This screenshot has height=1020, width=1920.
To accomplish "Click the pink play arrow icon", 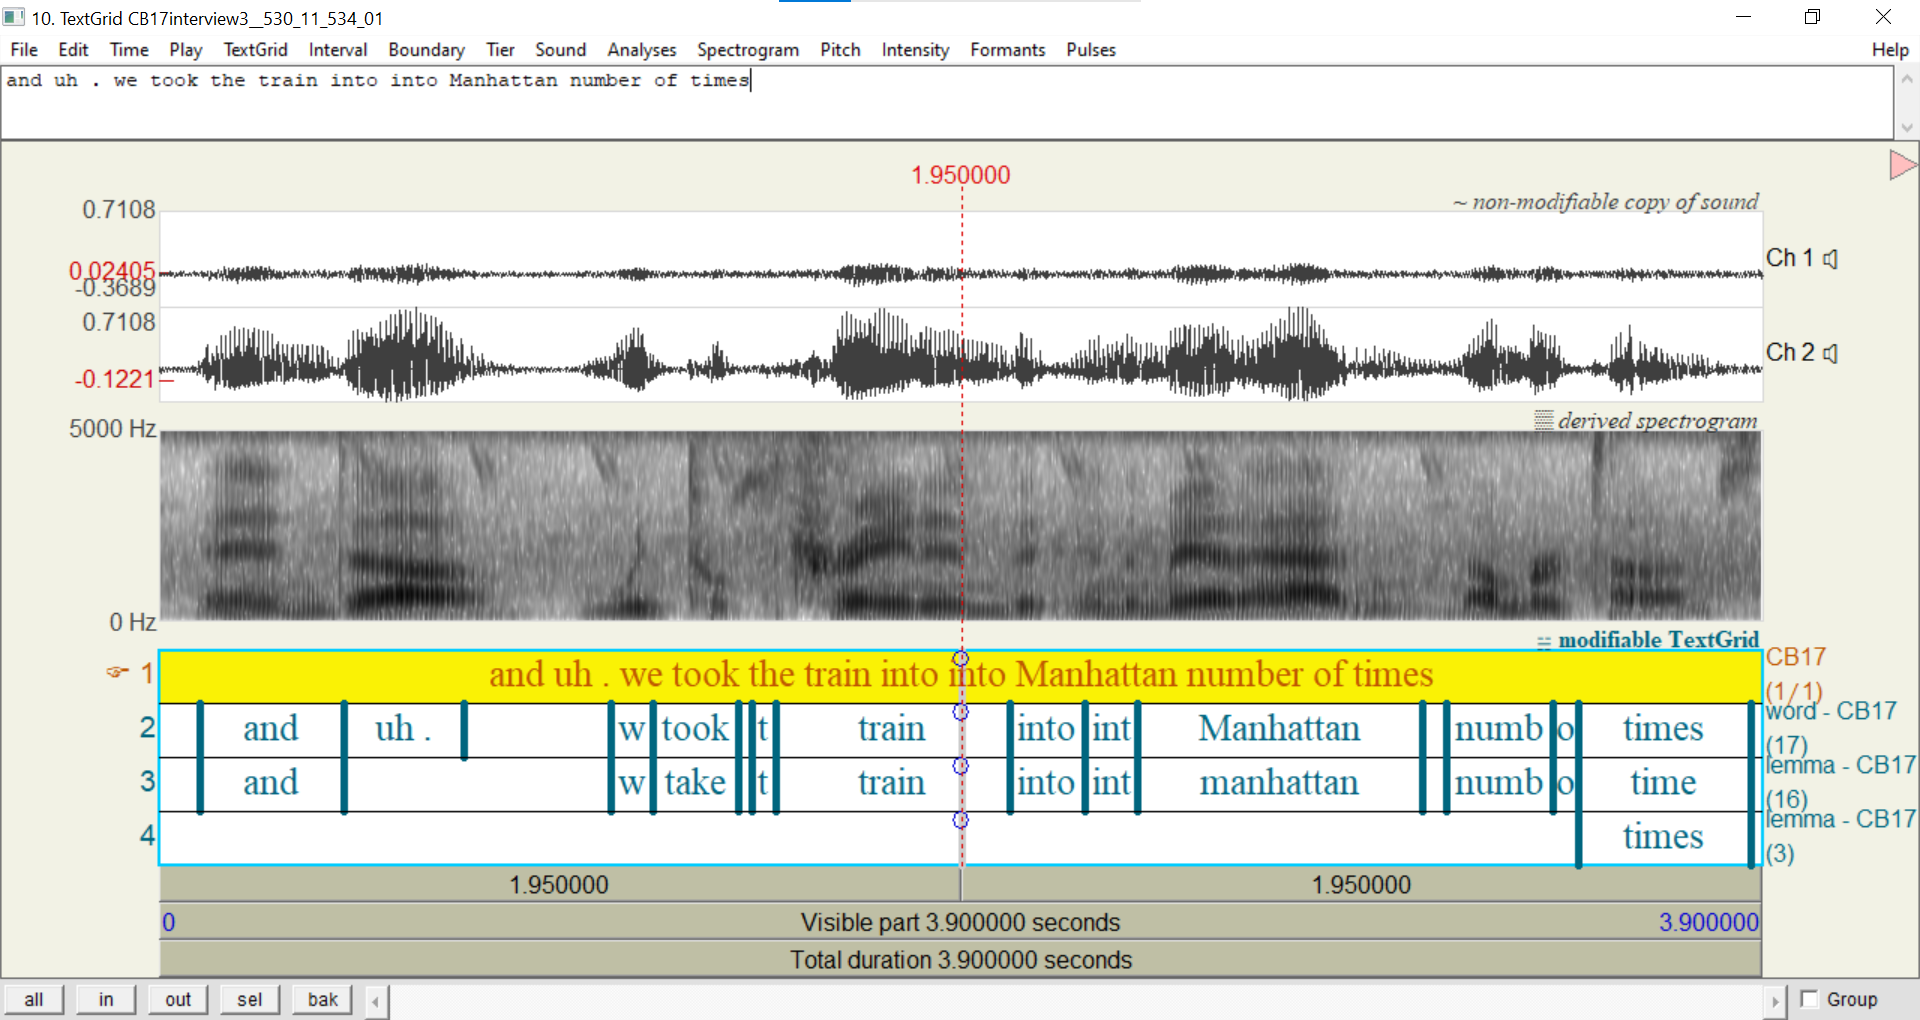I will tap(1902, 165).
